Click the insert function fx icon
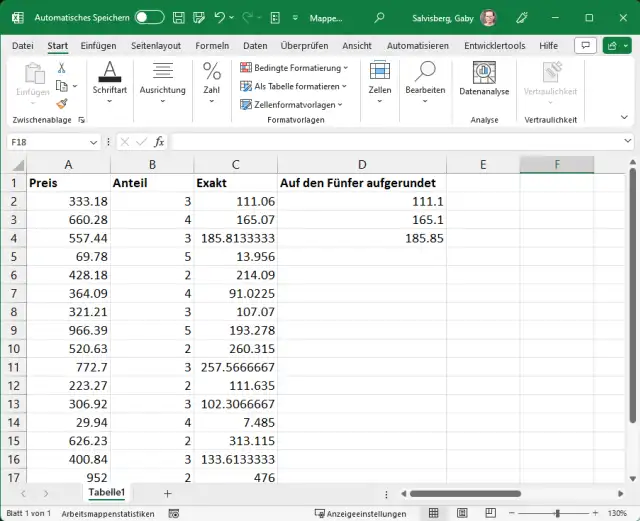 tap(158, 142)
